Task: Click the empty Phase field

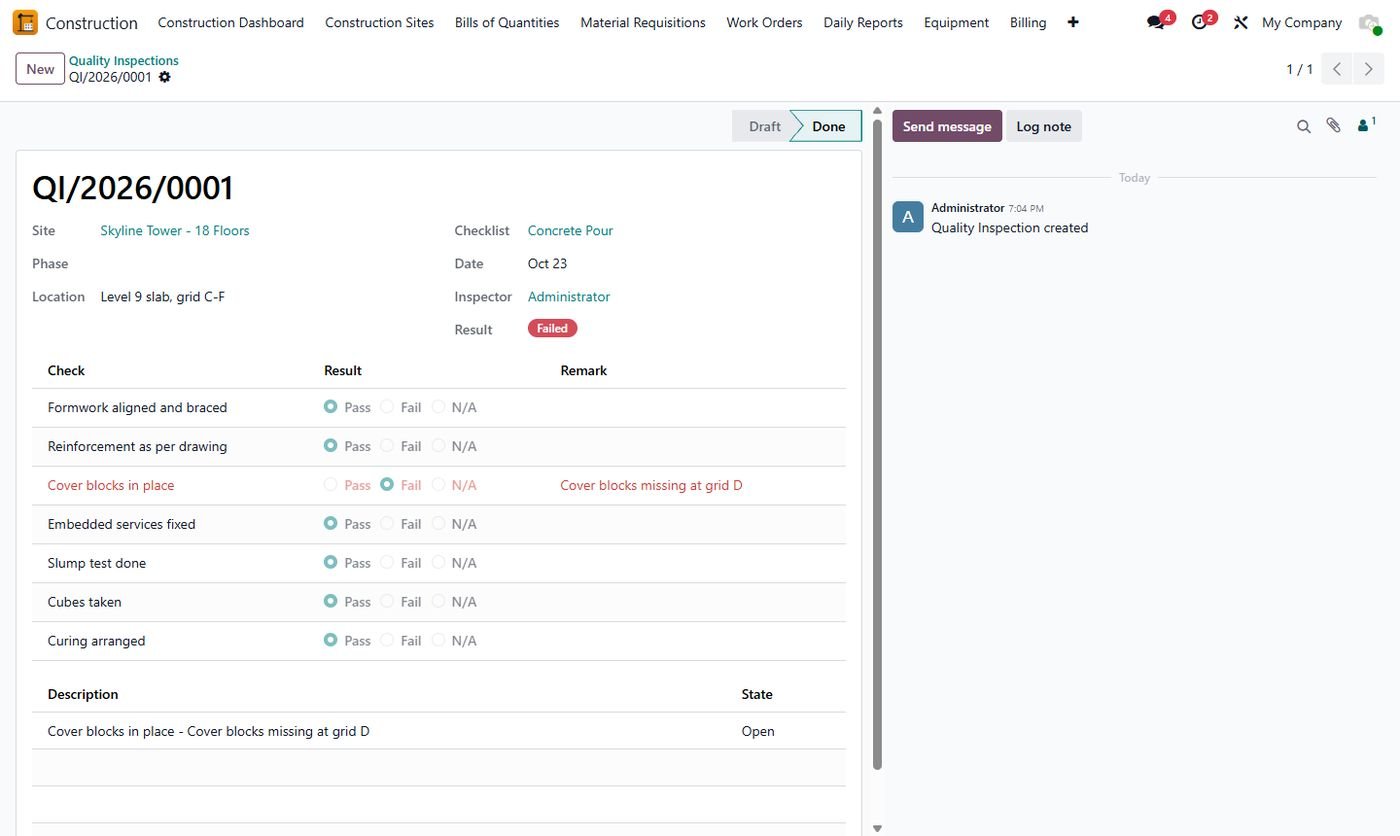Action: (260, 264)
